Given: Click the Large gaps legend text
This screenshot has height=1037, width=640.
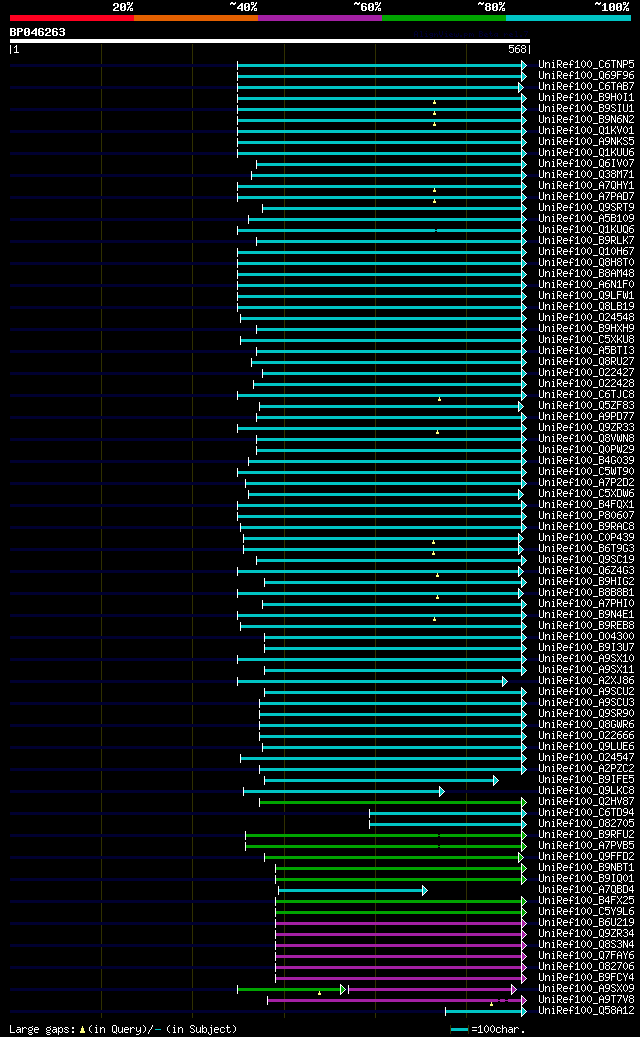Looking at the screenshot, I should pyautogui.click(x=123, y=1029).
